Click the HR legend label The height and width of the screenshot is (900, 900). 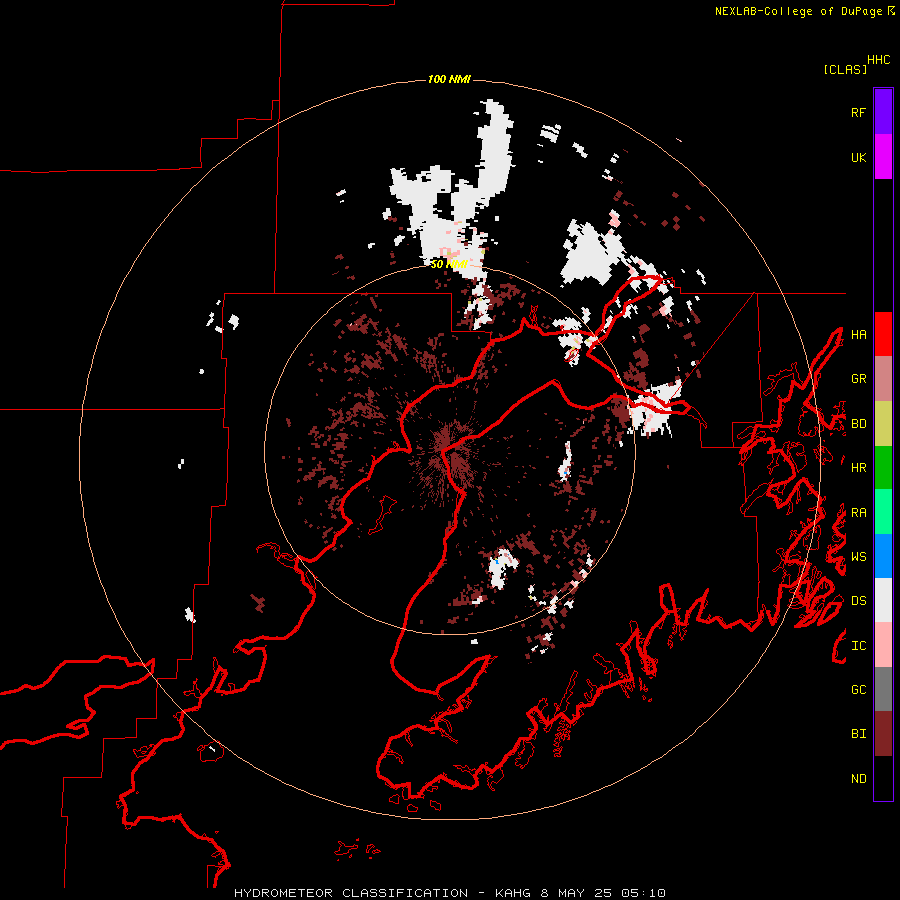pos(858,468)
